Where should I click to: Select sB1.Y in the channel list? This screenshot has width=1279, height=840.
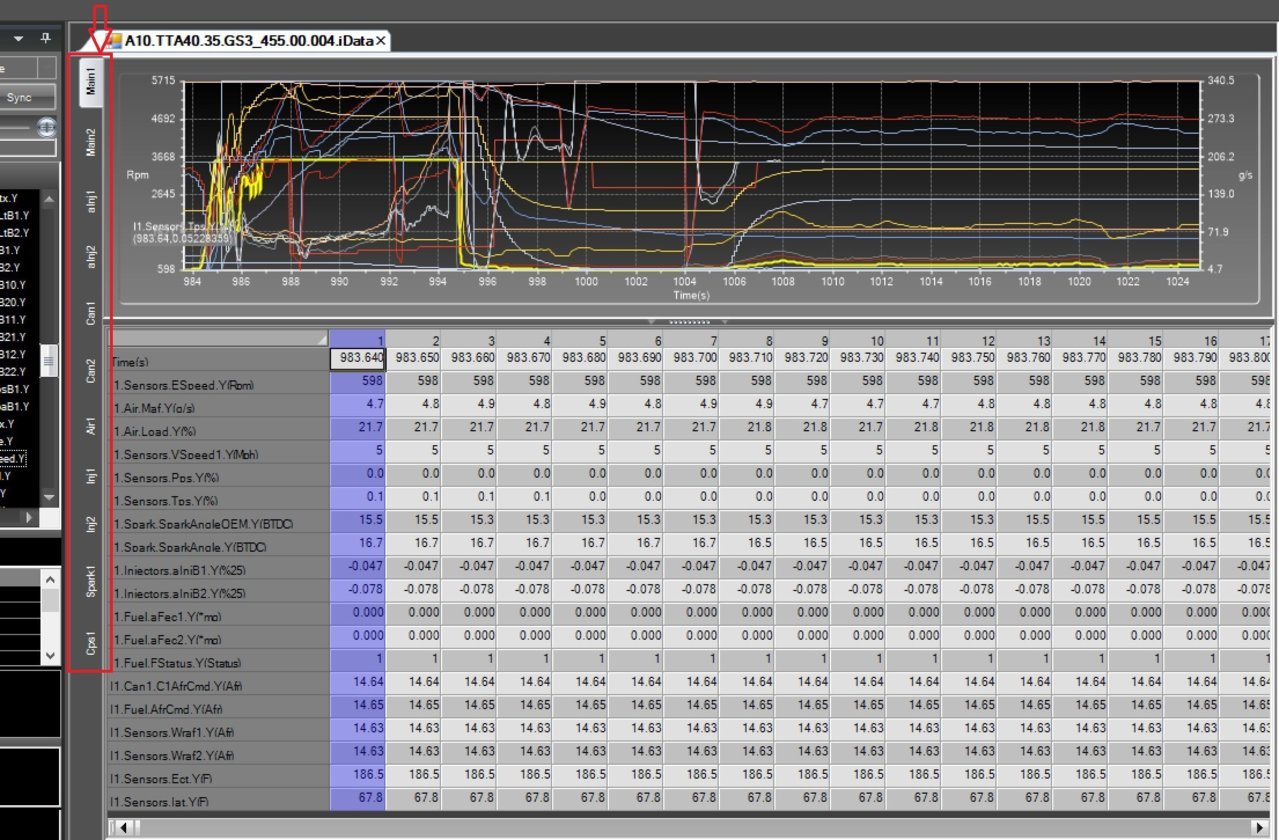(16, 389)
